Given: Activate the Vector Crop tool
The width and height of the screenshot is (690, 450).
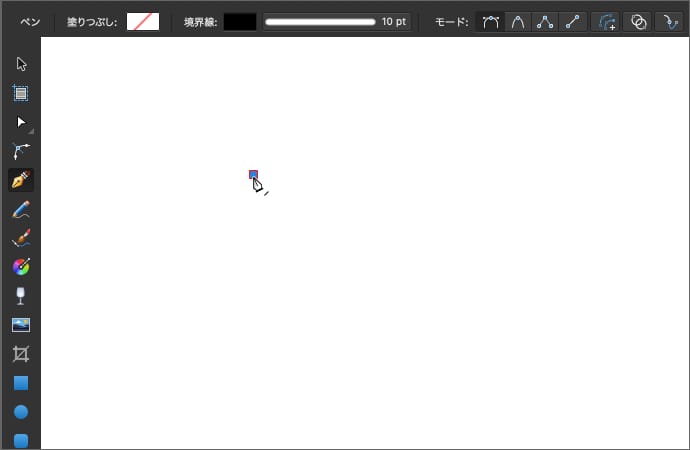Looking at the screenshot, I should (21, 354).
